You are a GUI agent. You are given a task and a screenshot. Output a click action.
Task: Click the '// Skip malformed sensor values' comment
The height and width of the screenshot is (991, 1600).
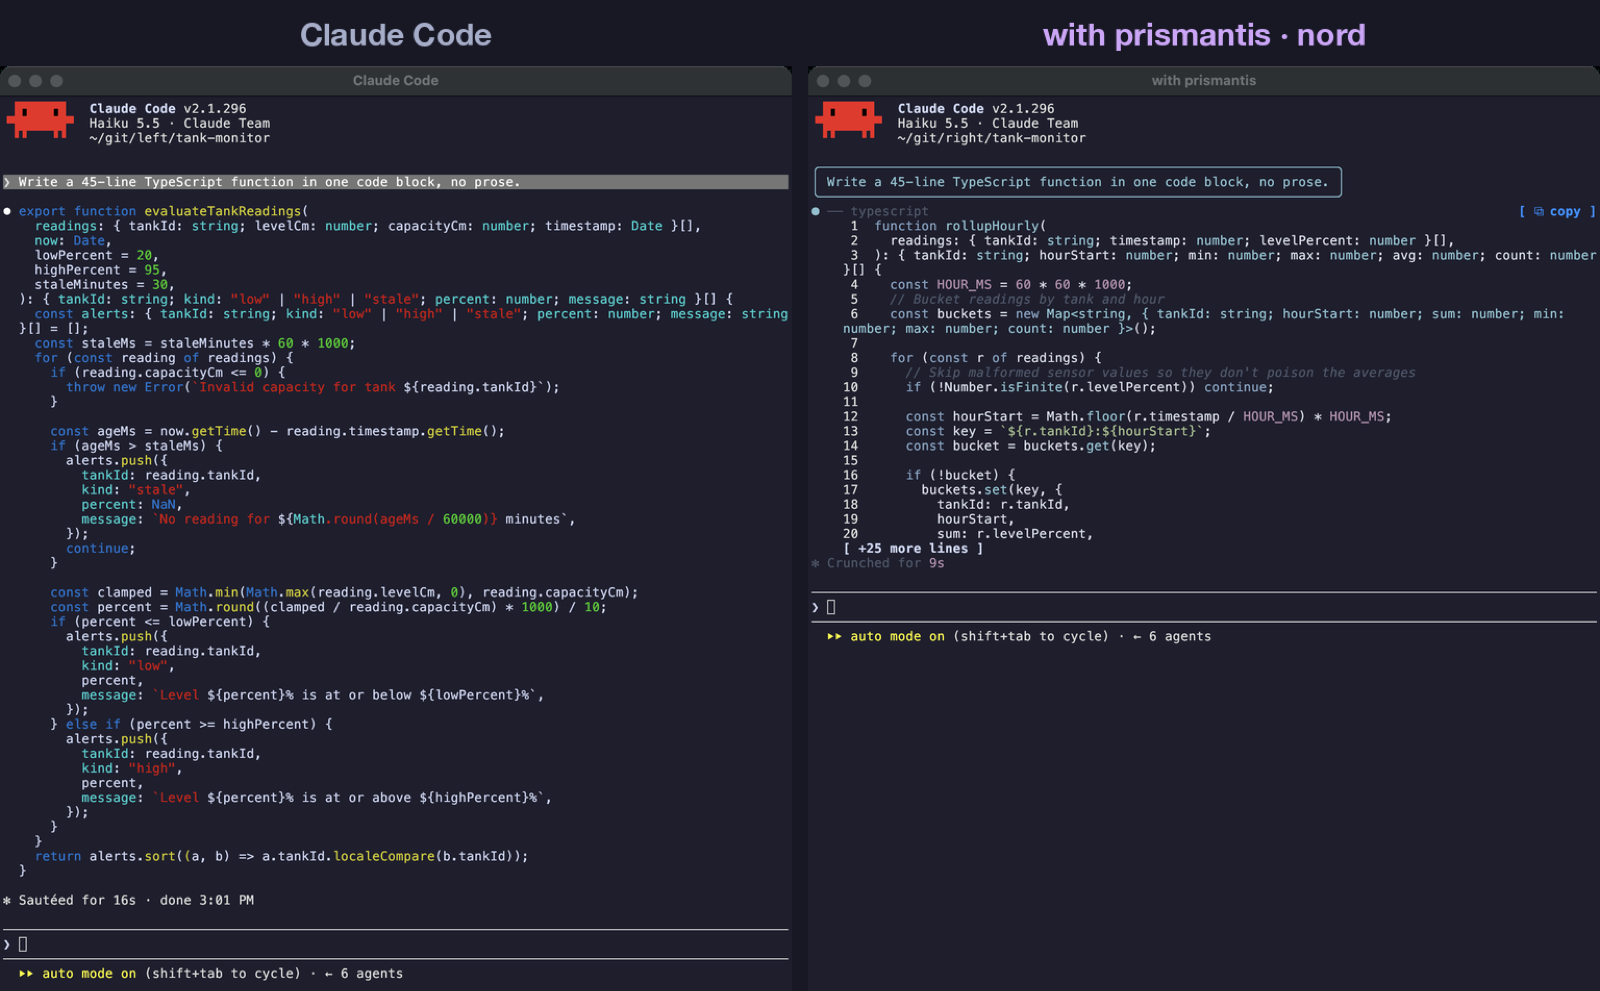(1161, 373)
